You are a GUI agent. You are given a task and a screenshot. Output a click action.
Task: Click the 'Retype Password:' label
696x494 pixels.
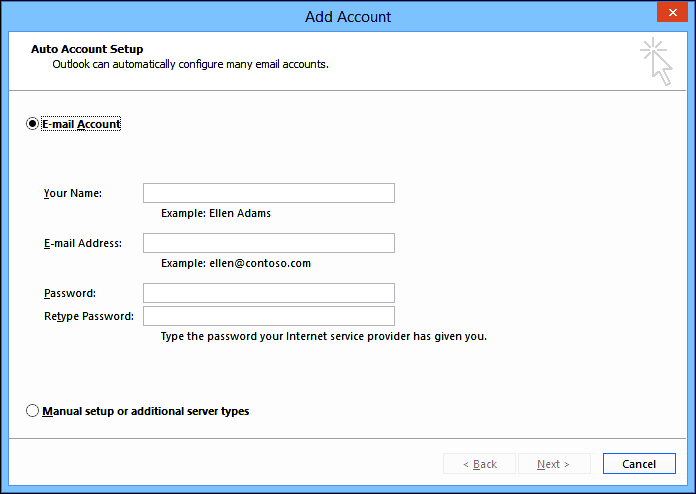click(89, 316)
